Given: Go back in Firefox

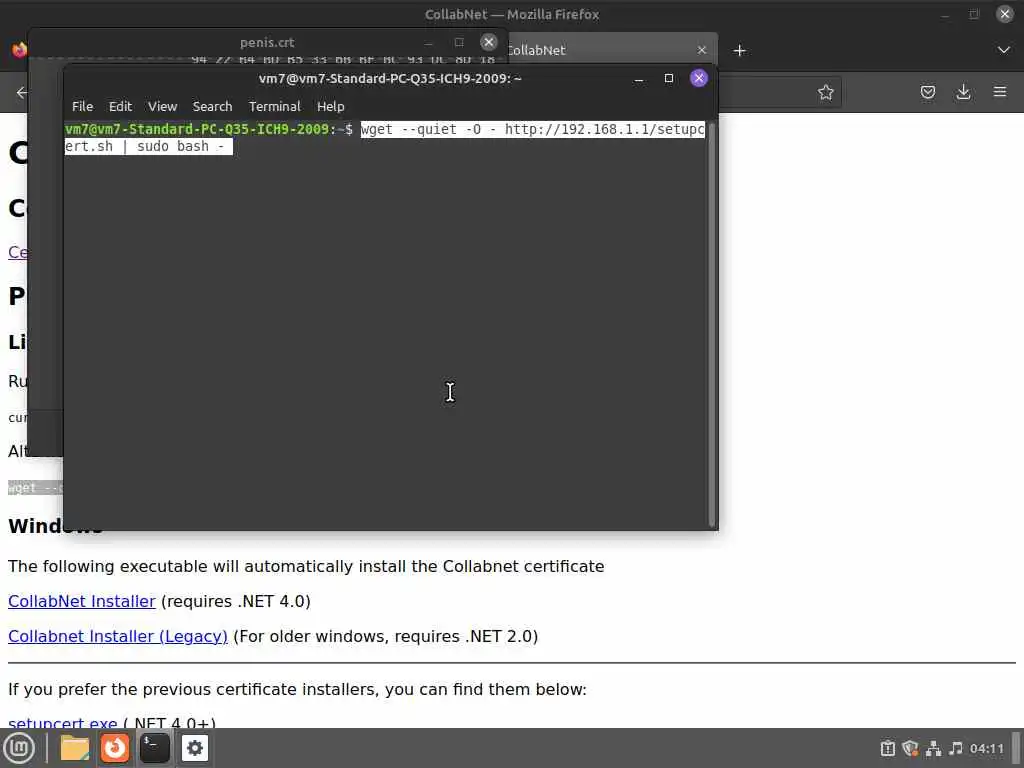Looking at the screenshot, I should point(22,92).
